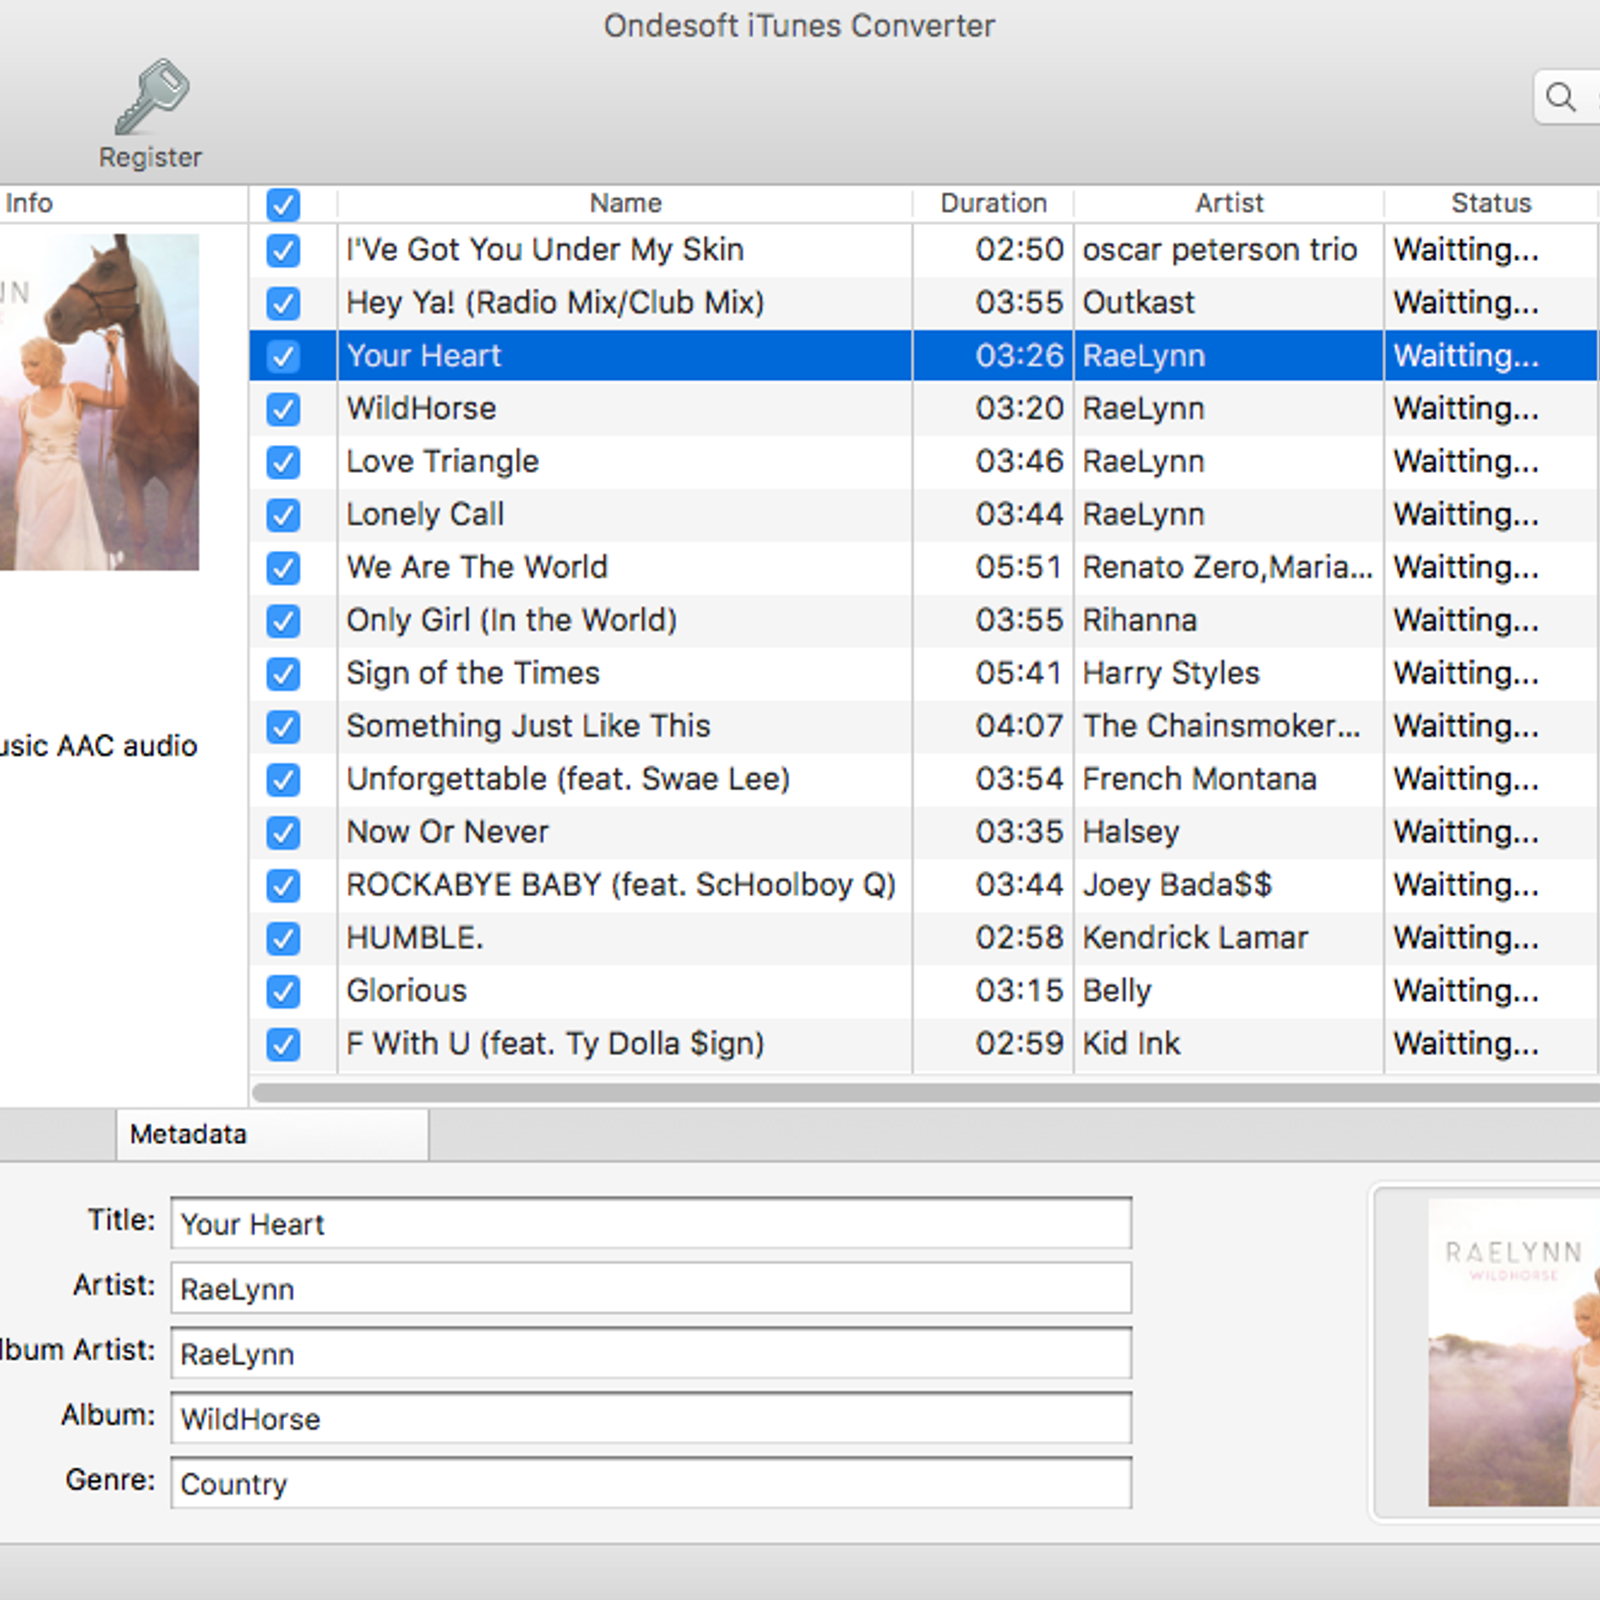1600x1600 pixels.
Task: Click the Register key icon
Action: (x=152, y=97)
